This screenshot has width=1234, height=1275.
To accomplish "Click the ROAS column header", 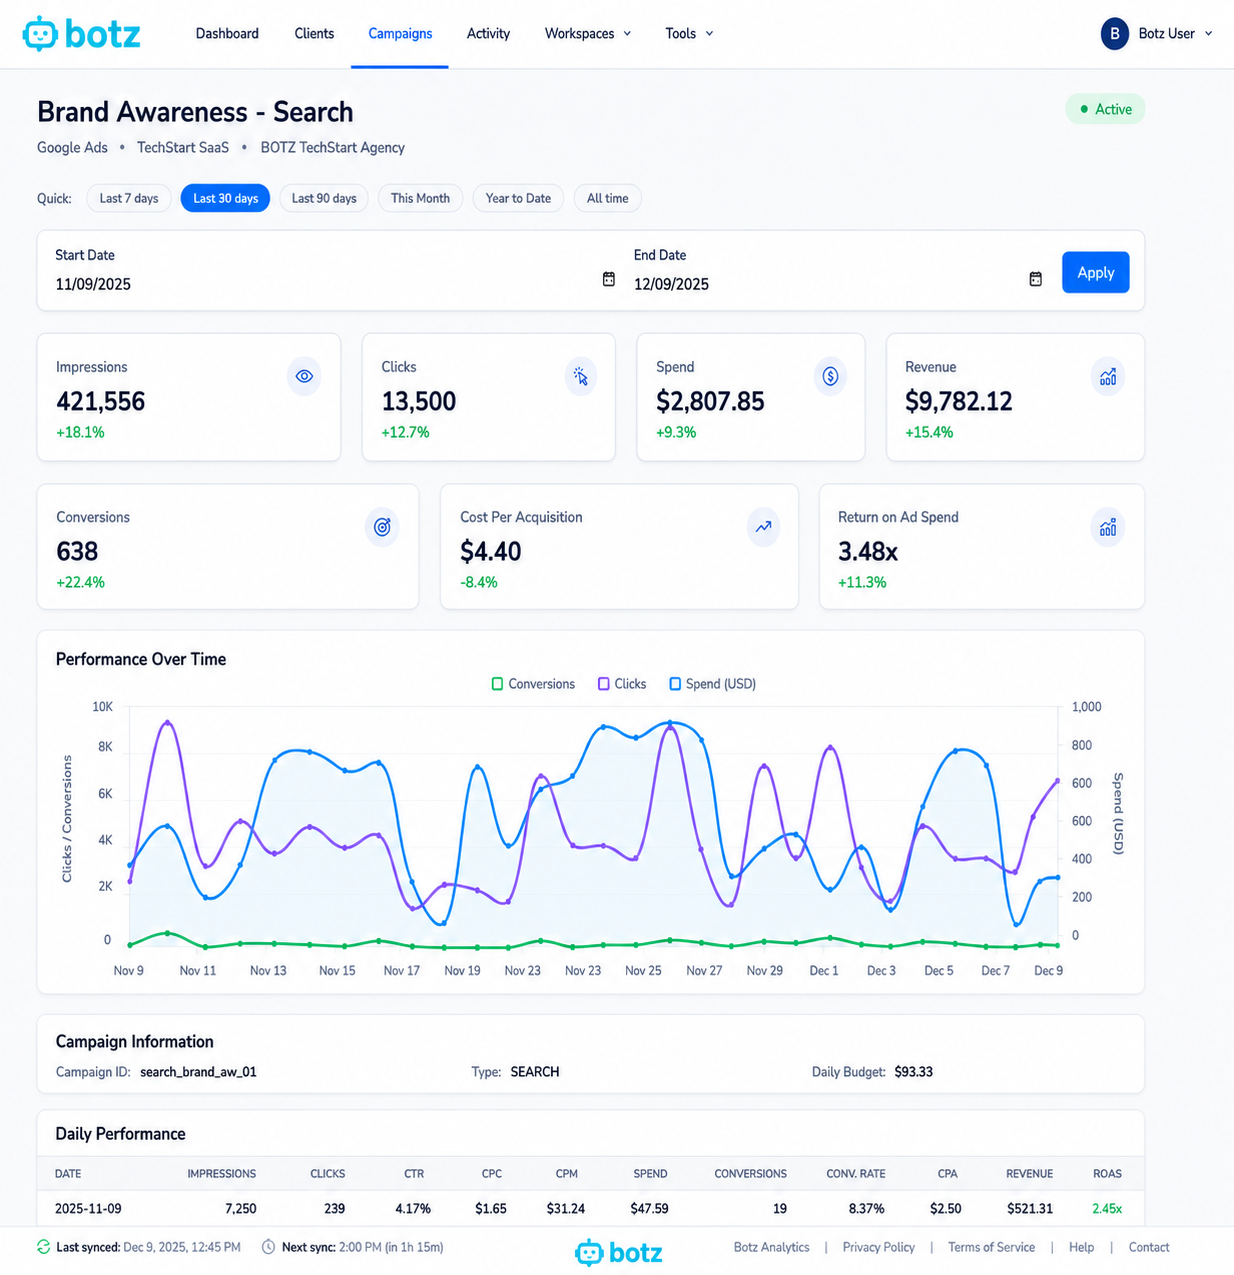I will (1107, 1174).
